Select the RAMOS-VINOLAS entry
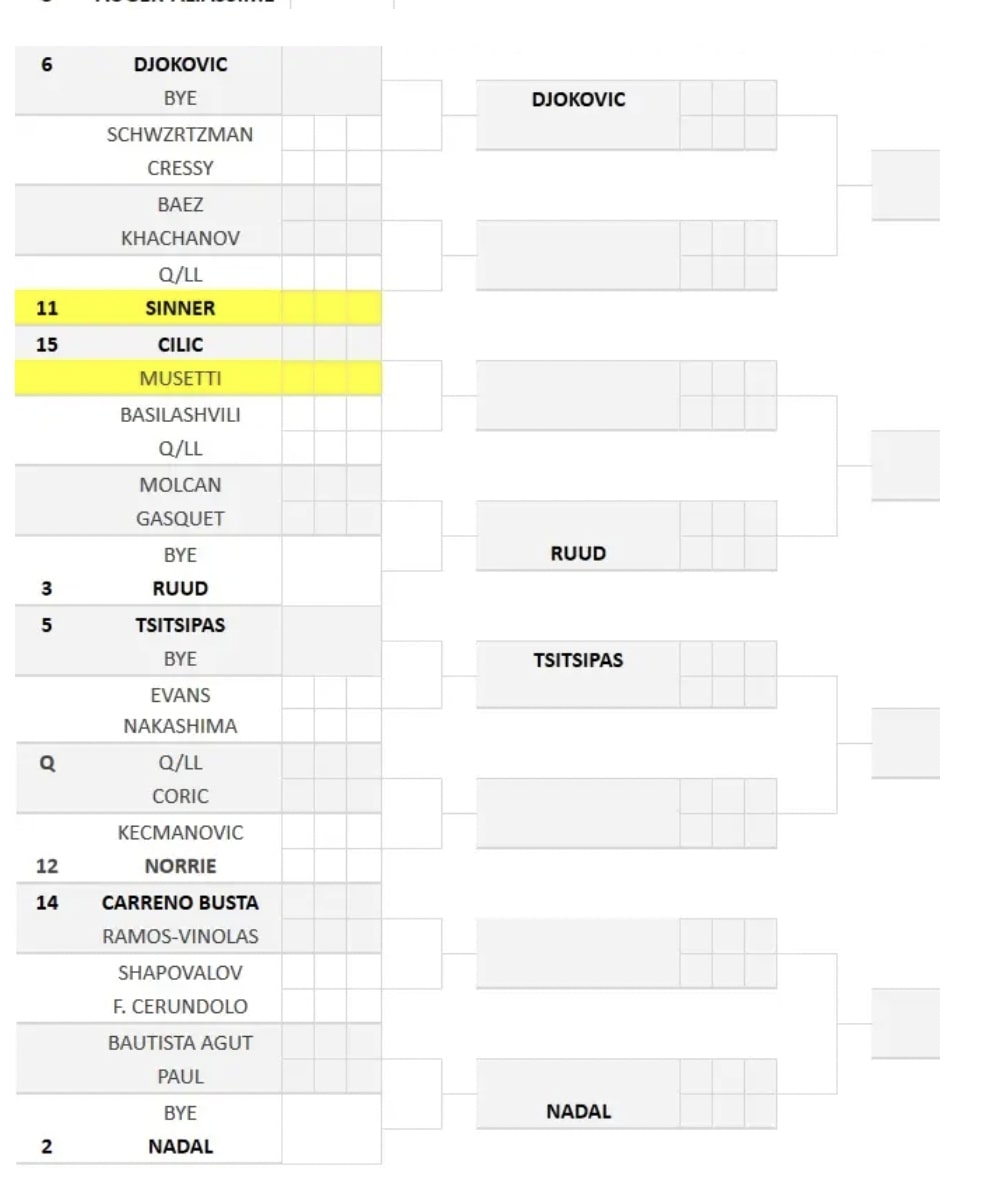 180,937
